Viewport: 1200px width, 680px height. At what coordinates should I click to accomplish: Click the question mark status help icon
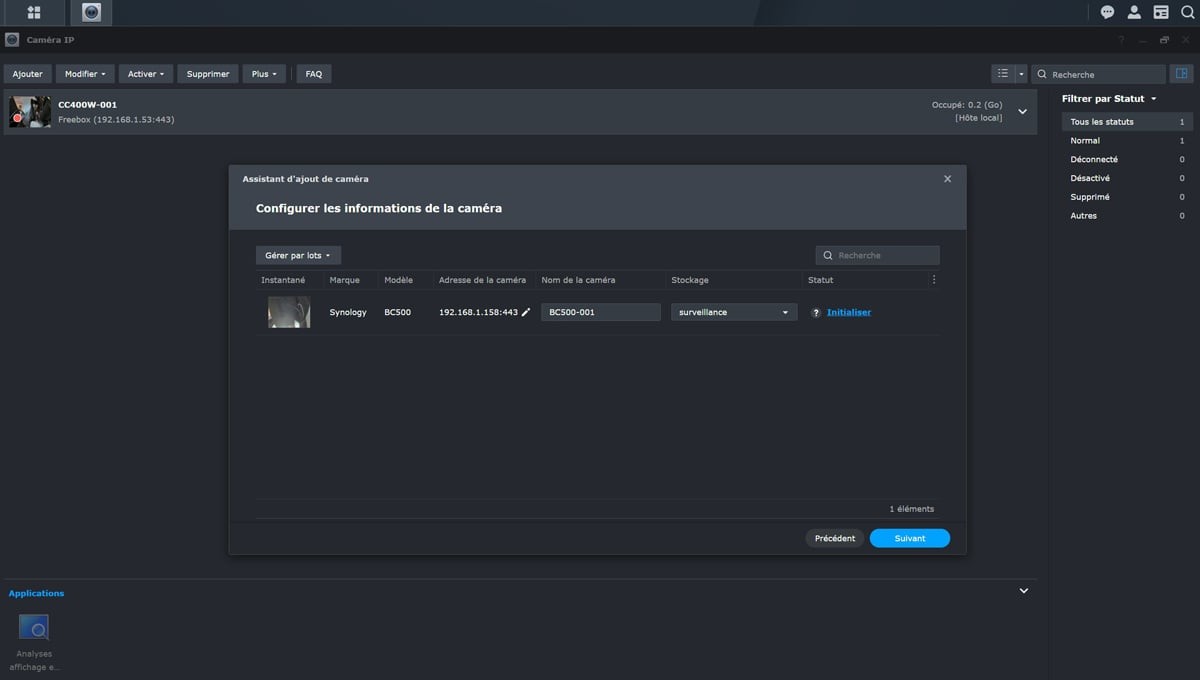pyautogui.click(x=816, y=313)
